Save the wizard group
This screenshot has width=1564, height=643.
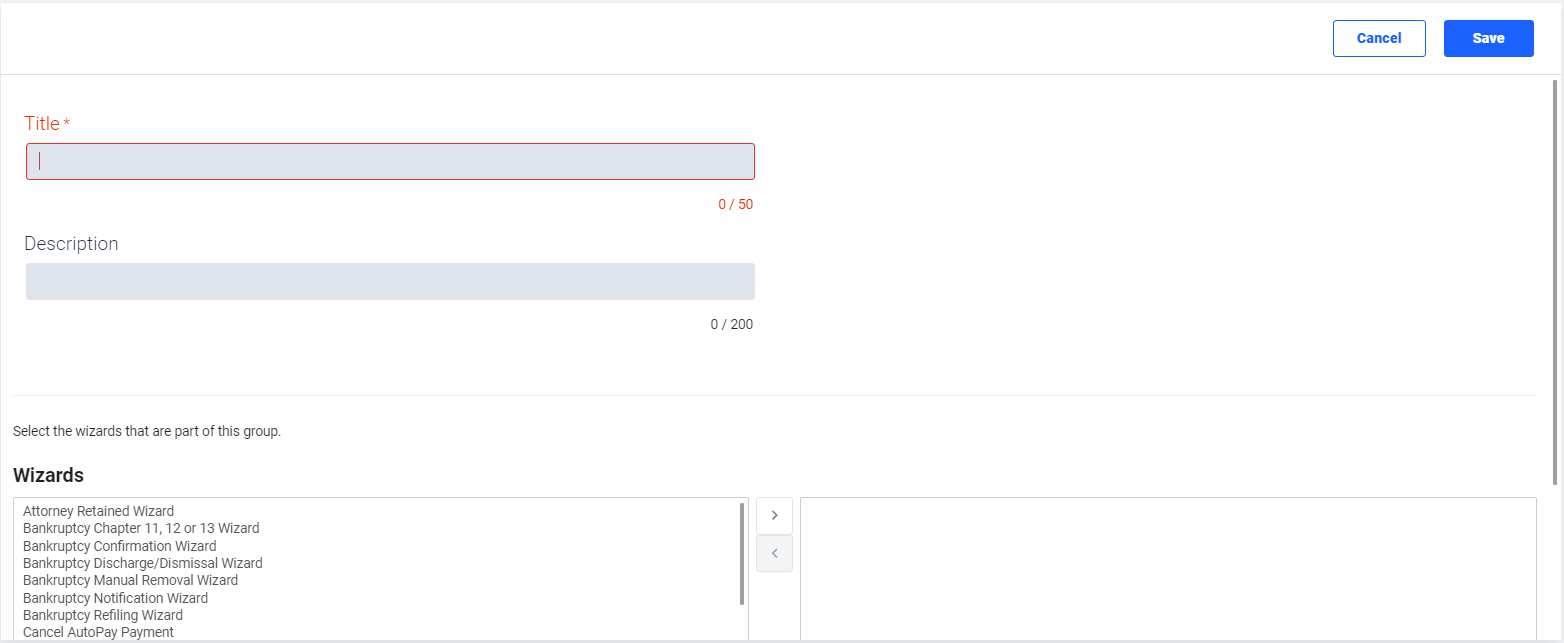[1488, 38]
